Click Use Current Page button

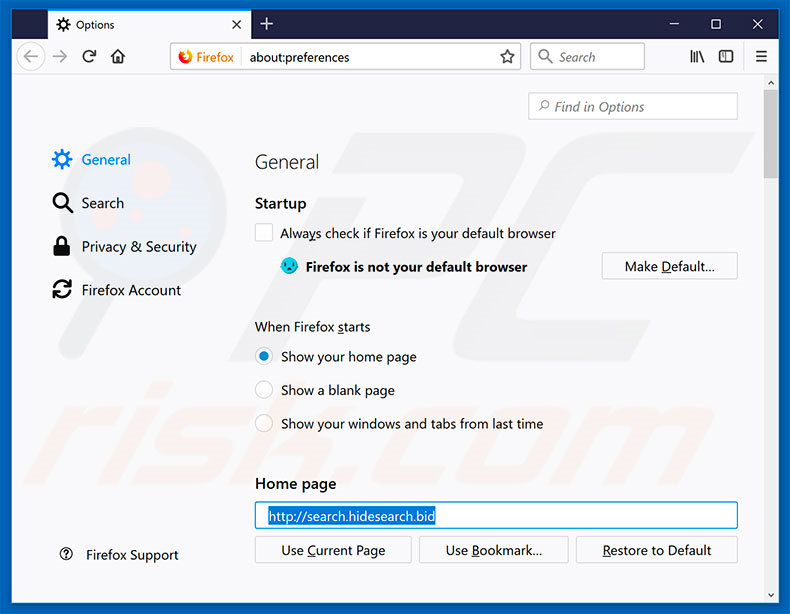(x=333, y=550)
